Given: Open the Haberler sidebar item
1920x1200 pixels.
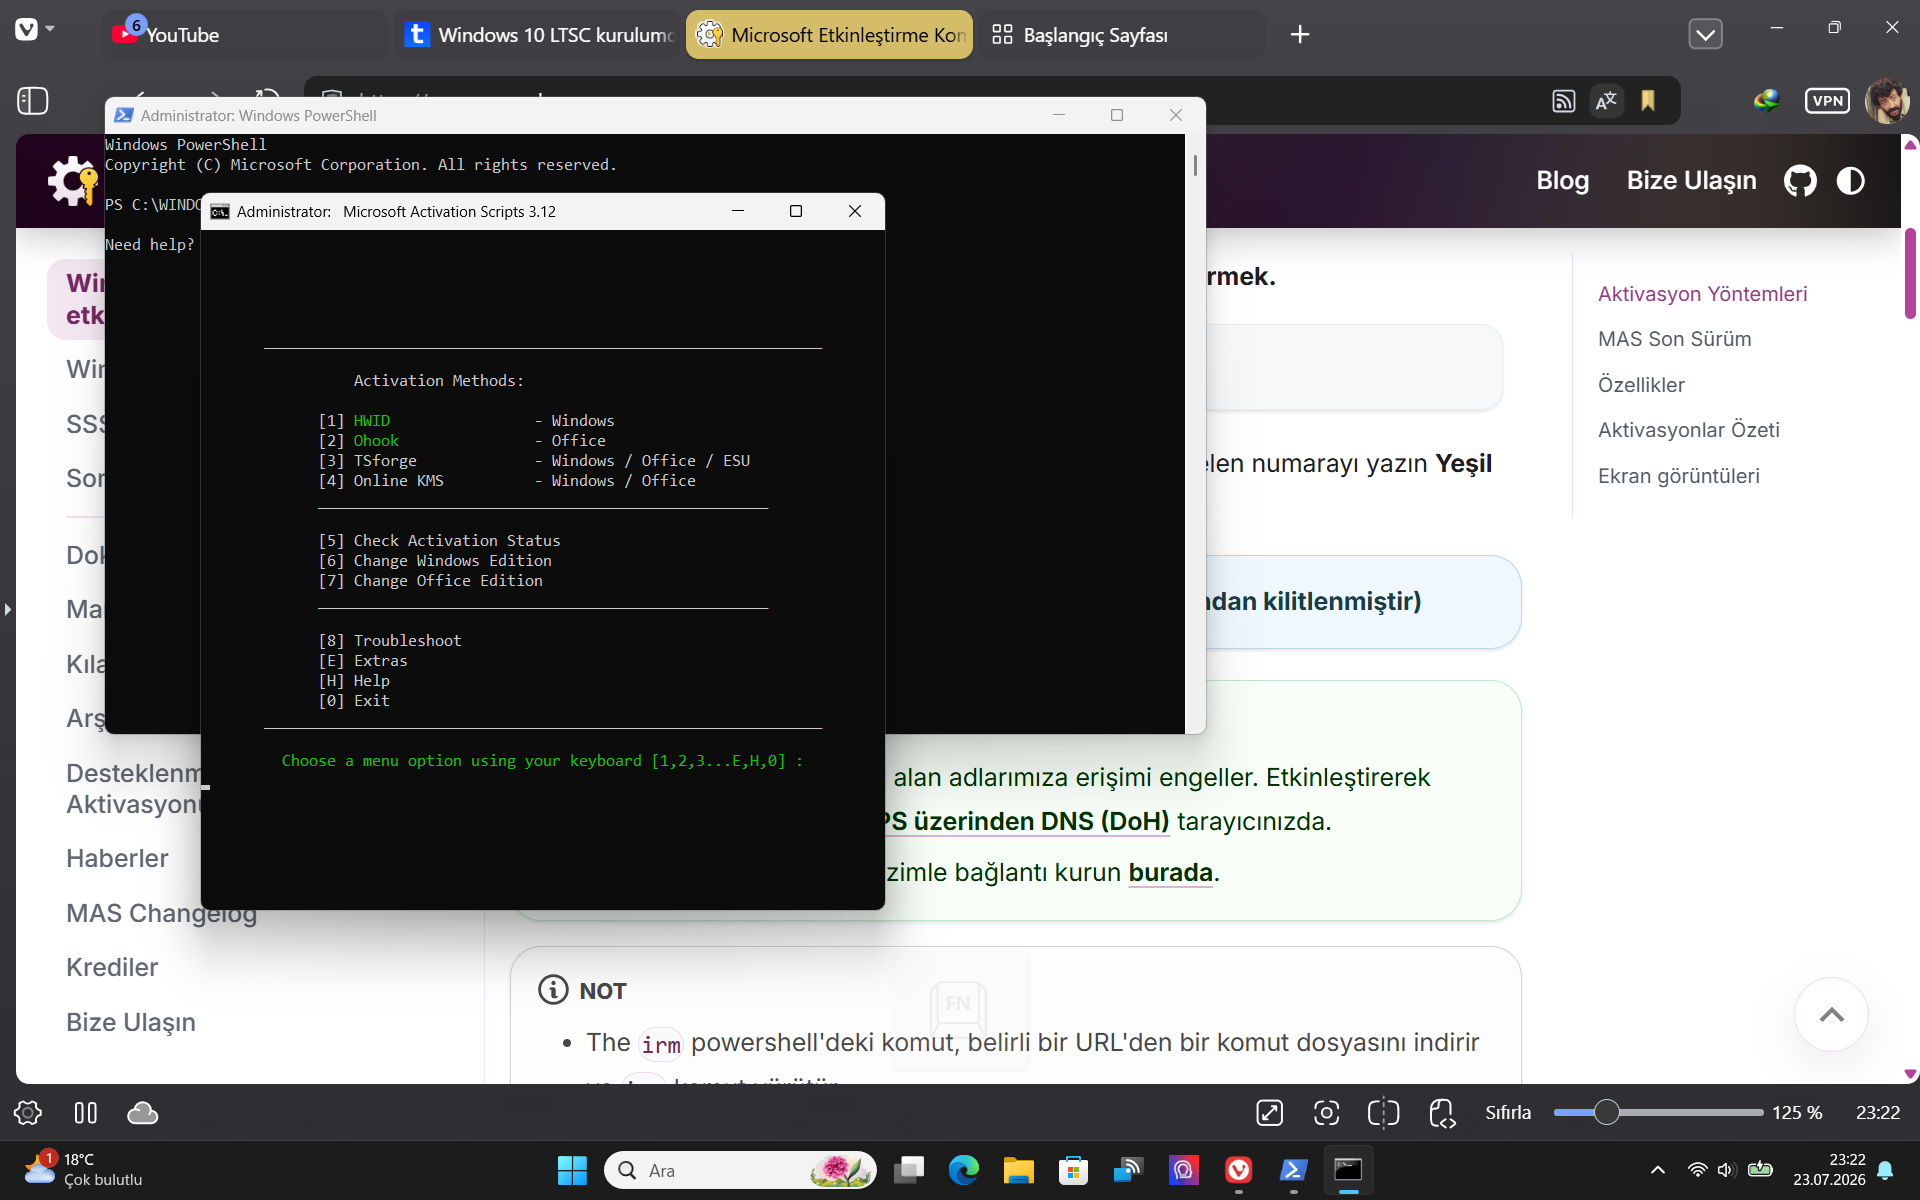Looking at the screenshot, I should (x=117, y=858).
